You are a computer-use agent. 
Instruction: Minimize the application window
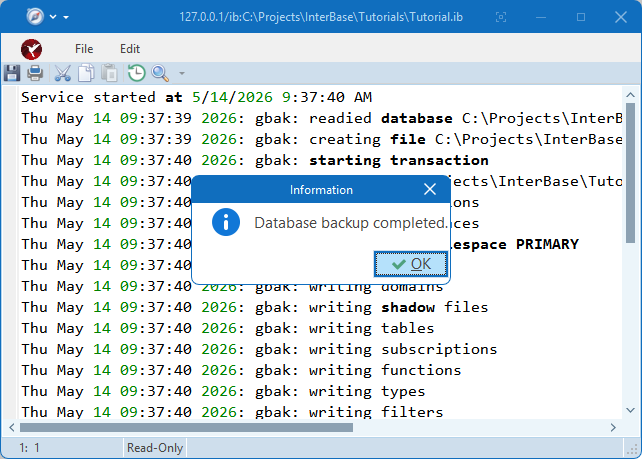click(x=541, y=17)
